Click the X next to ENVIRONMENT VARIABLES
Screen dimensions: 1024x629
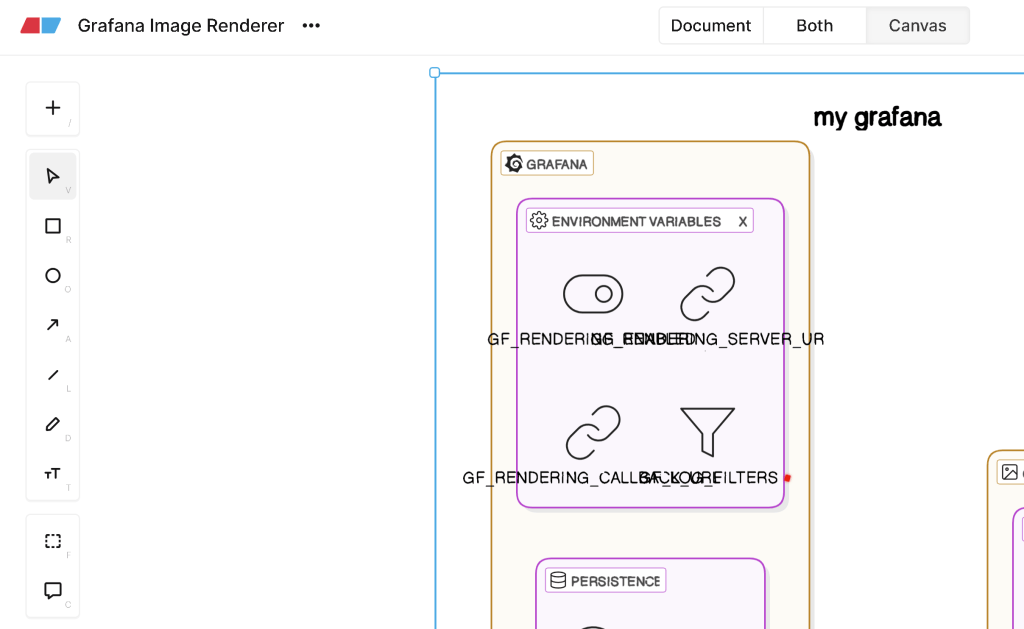pyautogui.click(x=743, y=221)
